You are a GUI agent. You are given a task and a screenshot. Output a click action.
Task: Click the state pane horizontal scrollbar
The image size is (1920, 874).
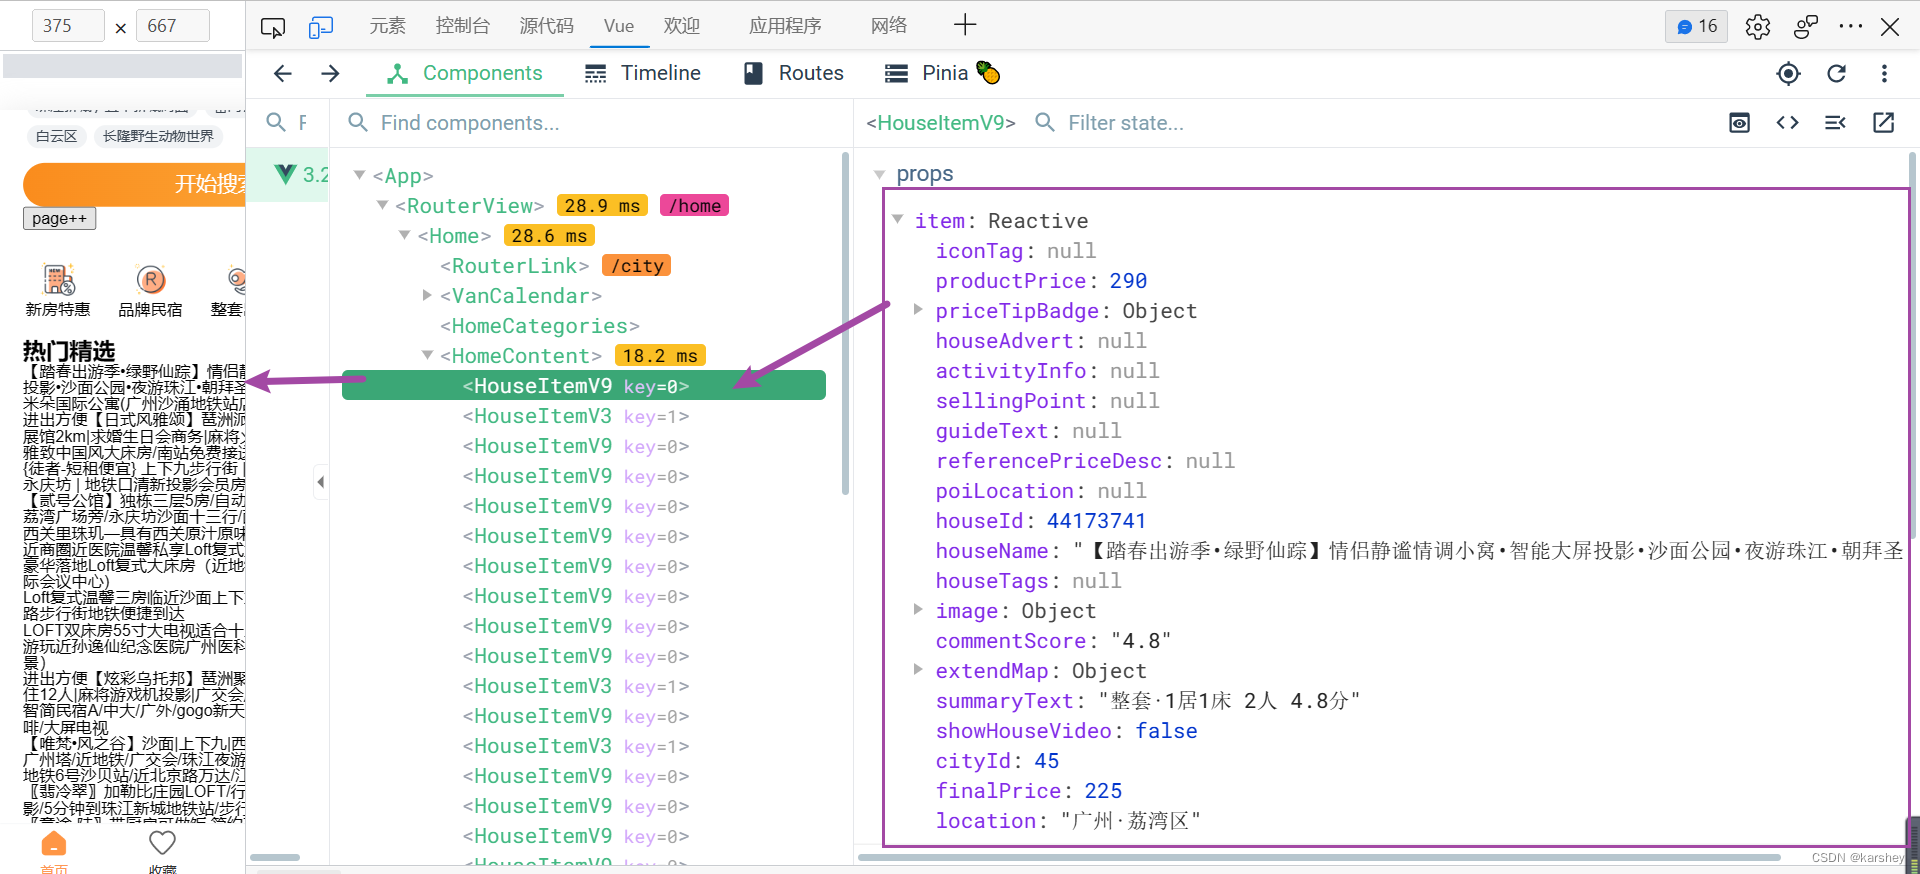coord(1319,857)
